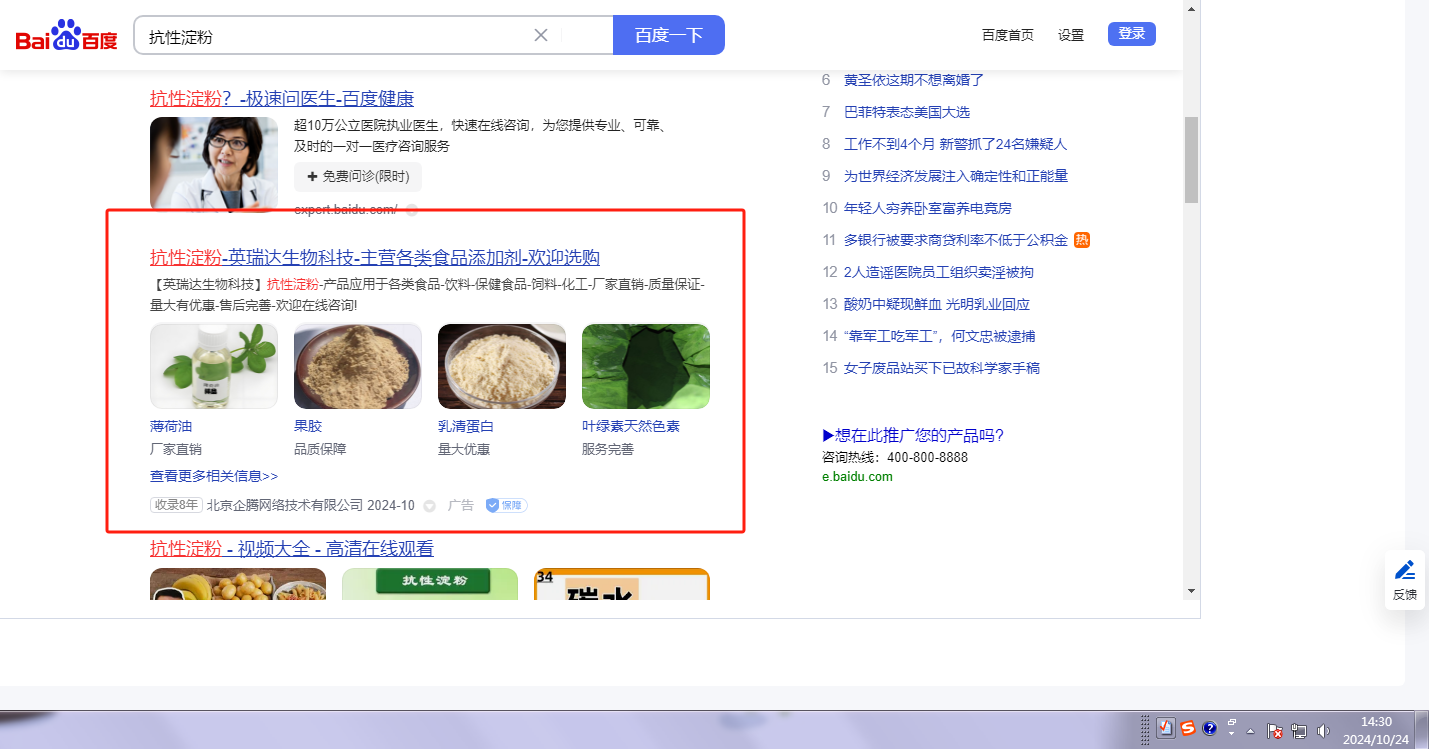
Task: Open the Baidu logo homepage
Action: pyautogui.click(x=66, y=36)
